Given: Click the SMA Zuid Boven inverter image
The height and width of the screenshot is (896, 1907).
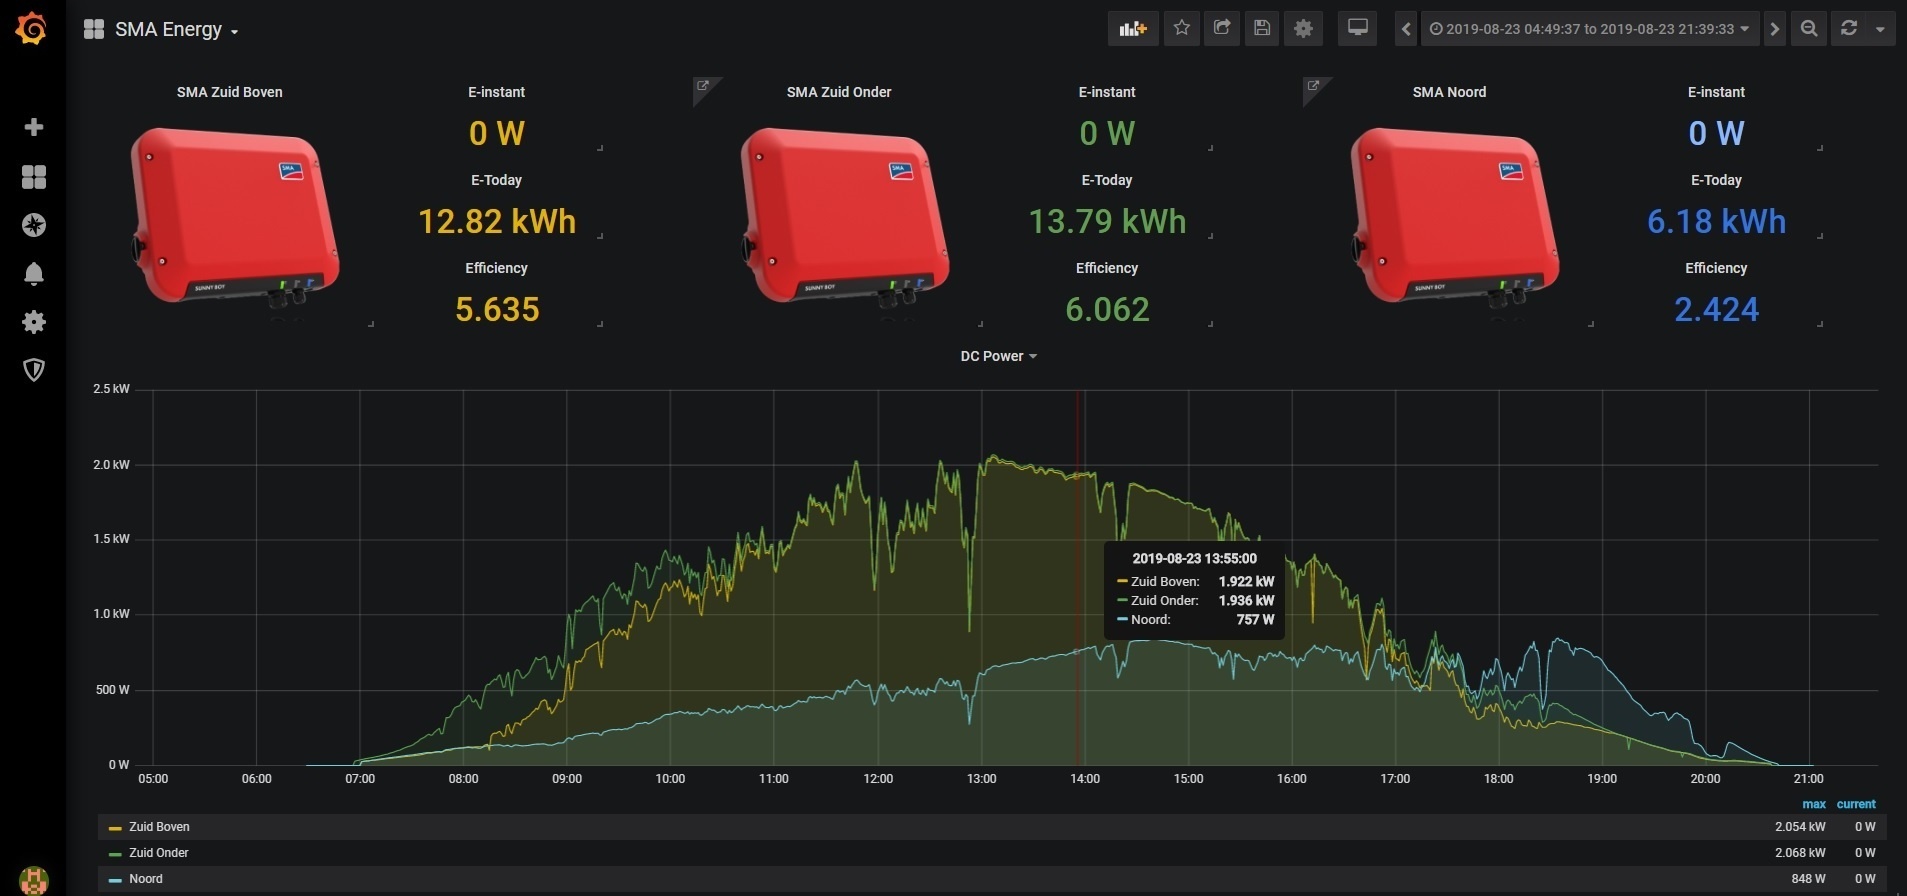Looking at the screenshot, I should click(235, 217).
